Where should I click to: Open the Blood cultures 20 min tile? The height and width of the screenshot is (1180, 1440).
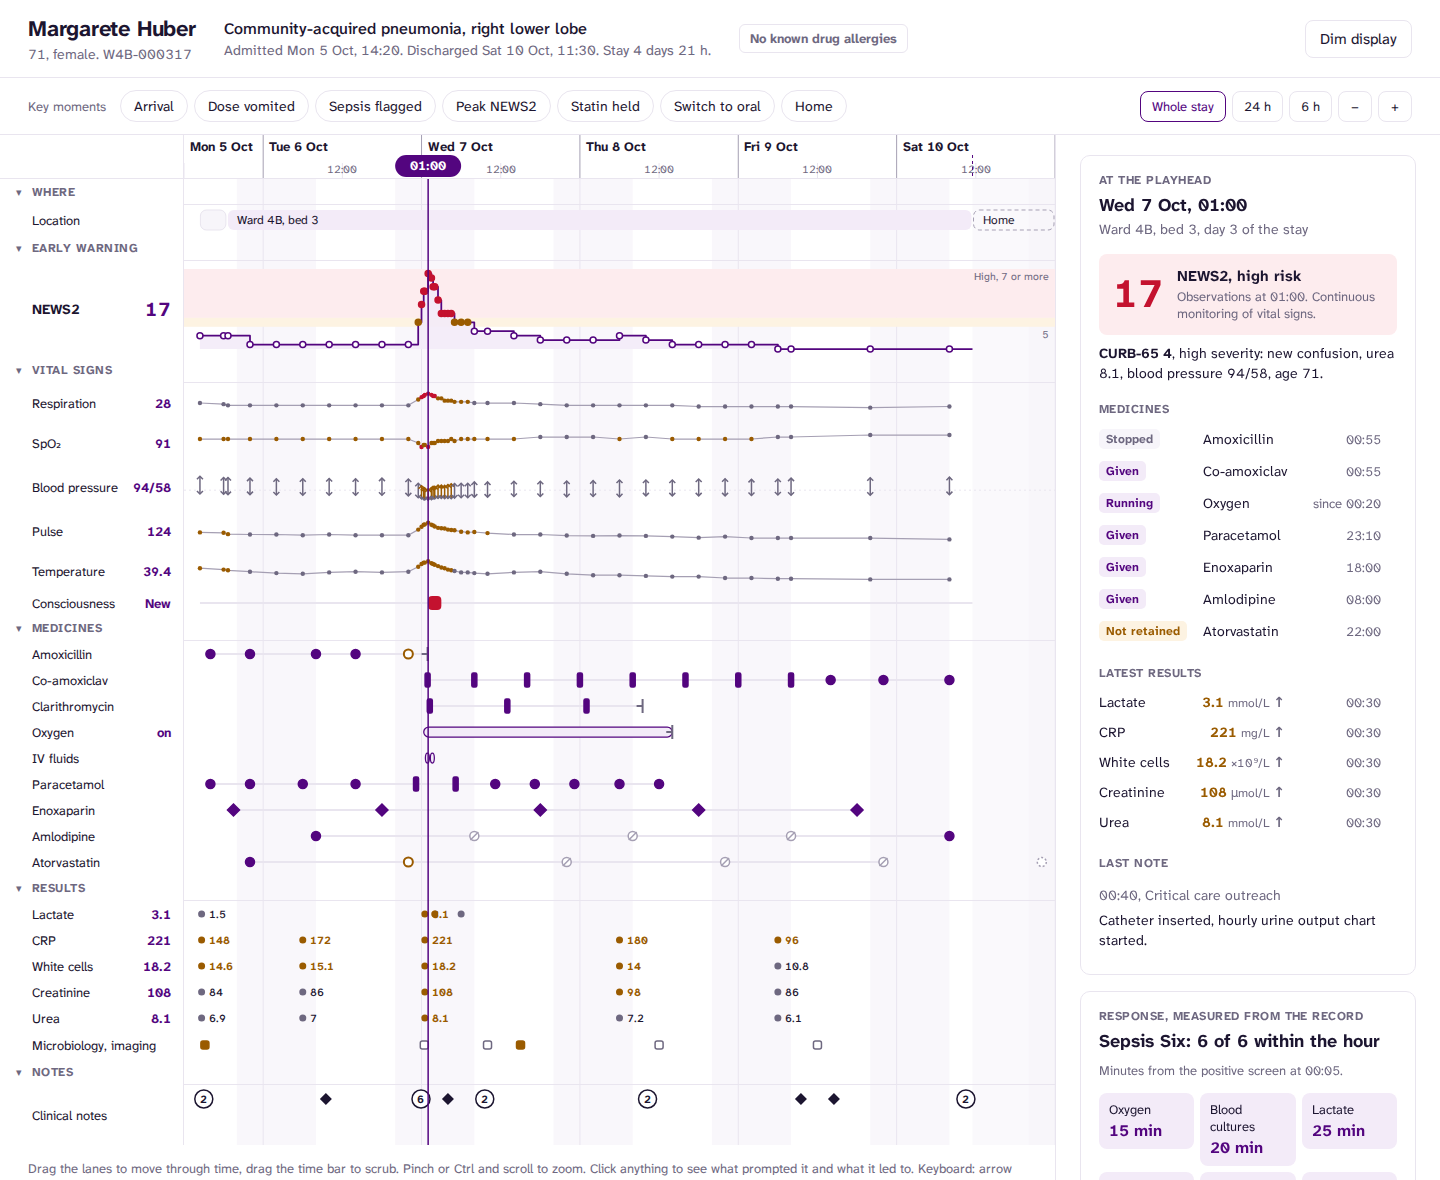click(x=1248, y=1129)
